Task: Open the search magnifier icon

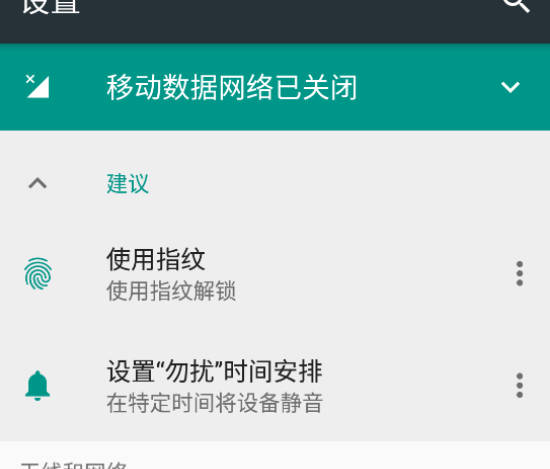Action: coord(516,5)
